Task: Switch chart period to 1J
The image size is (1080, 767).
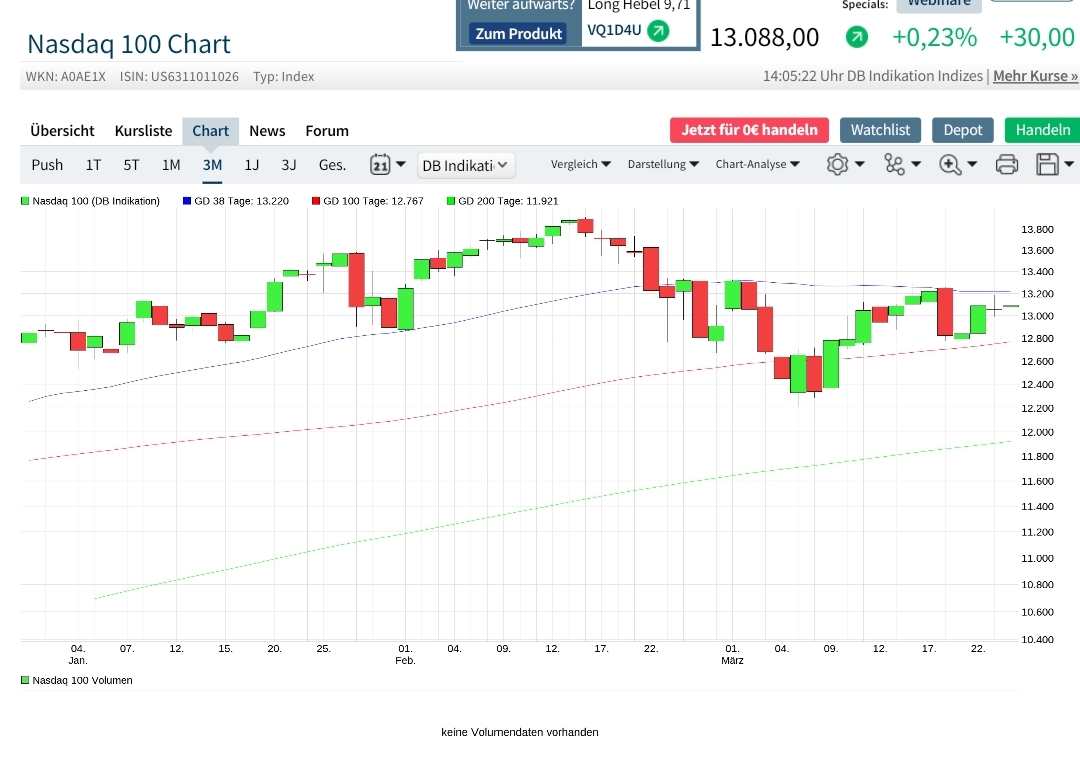Action: coord(251,164)
